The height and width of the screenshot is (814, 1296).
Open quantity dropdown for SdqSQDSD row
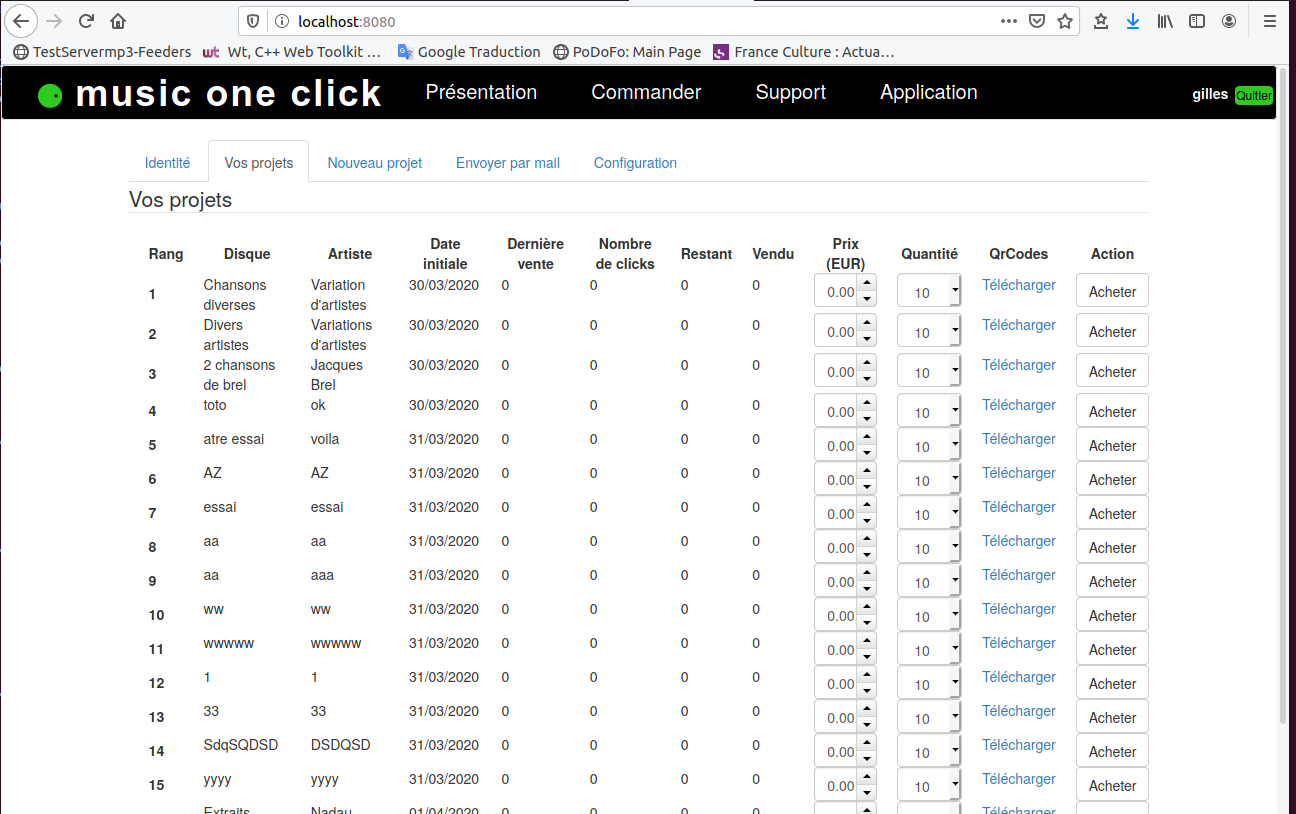pos(929,752)
